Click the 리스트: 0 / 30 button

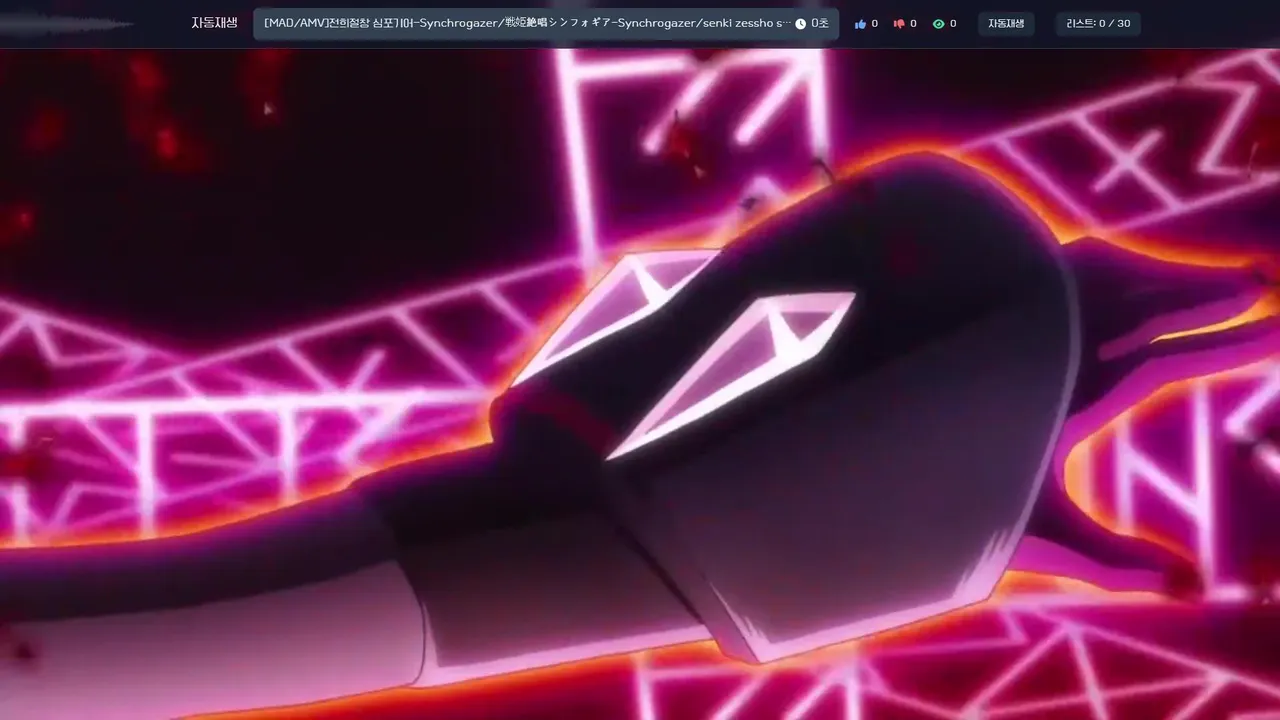(1098, 24)
